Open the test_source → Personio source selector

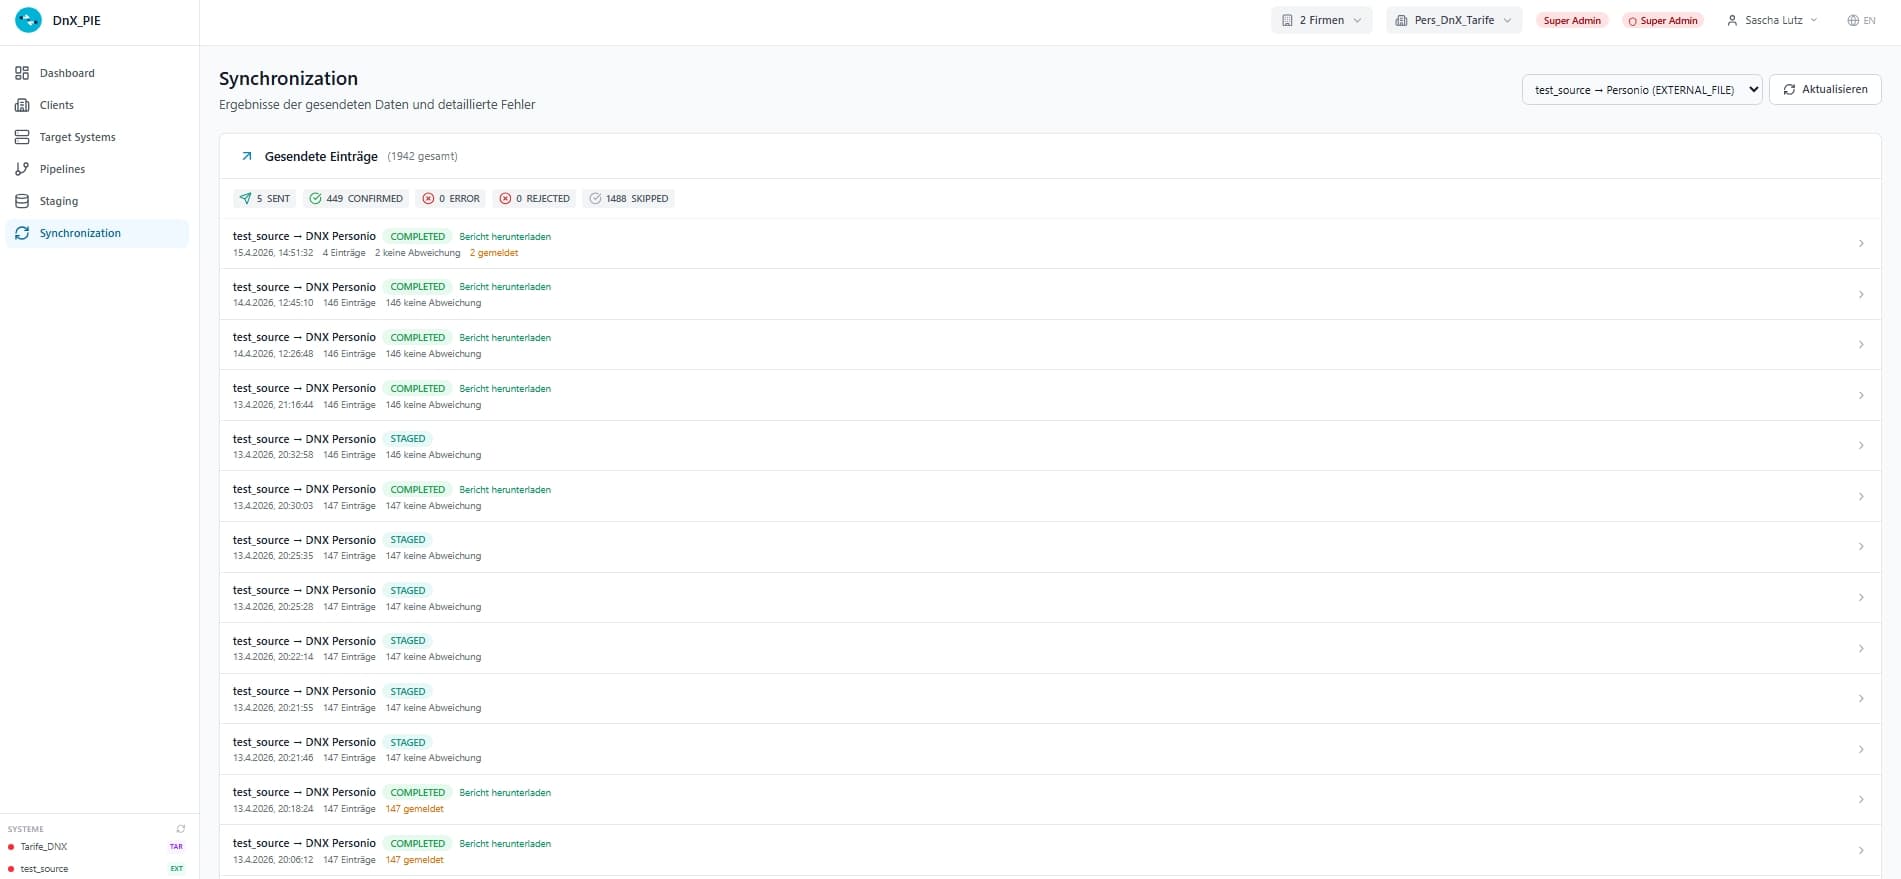(1642, 89)
